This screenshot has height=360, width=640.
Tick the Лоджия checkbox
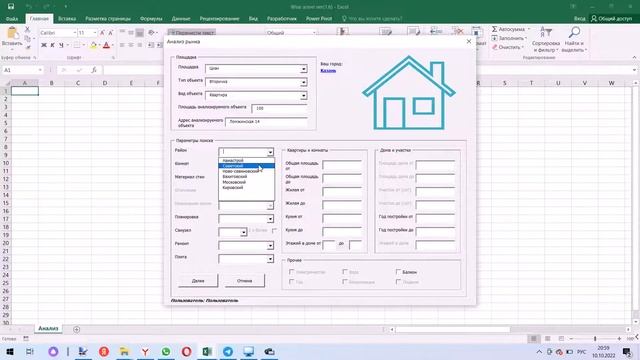[x=398, y=282]
